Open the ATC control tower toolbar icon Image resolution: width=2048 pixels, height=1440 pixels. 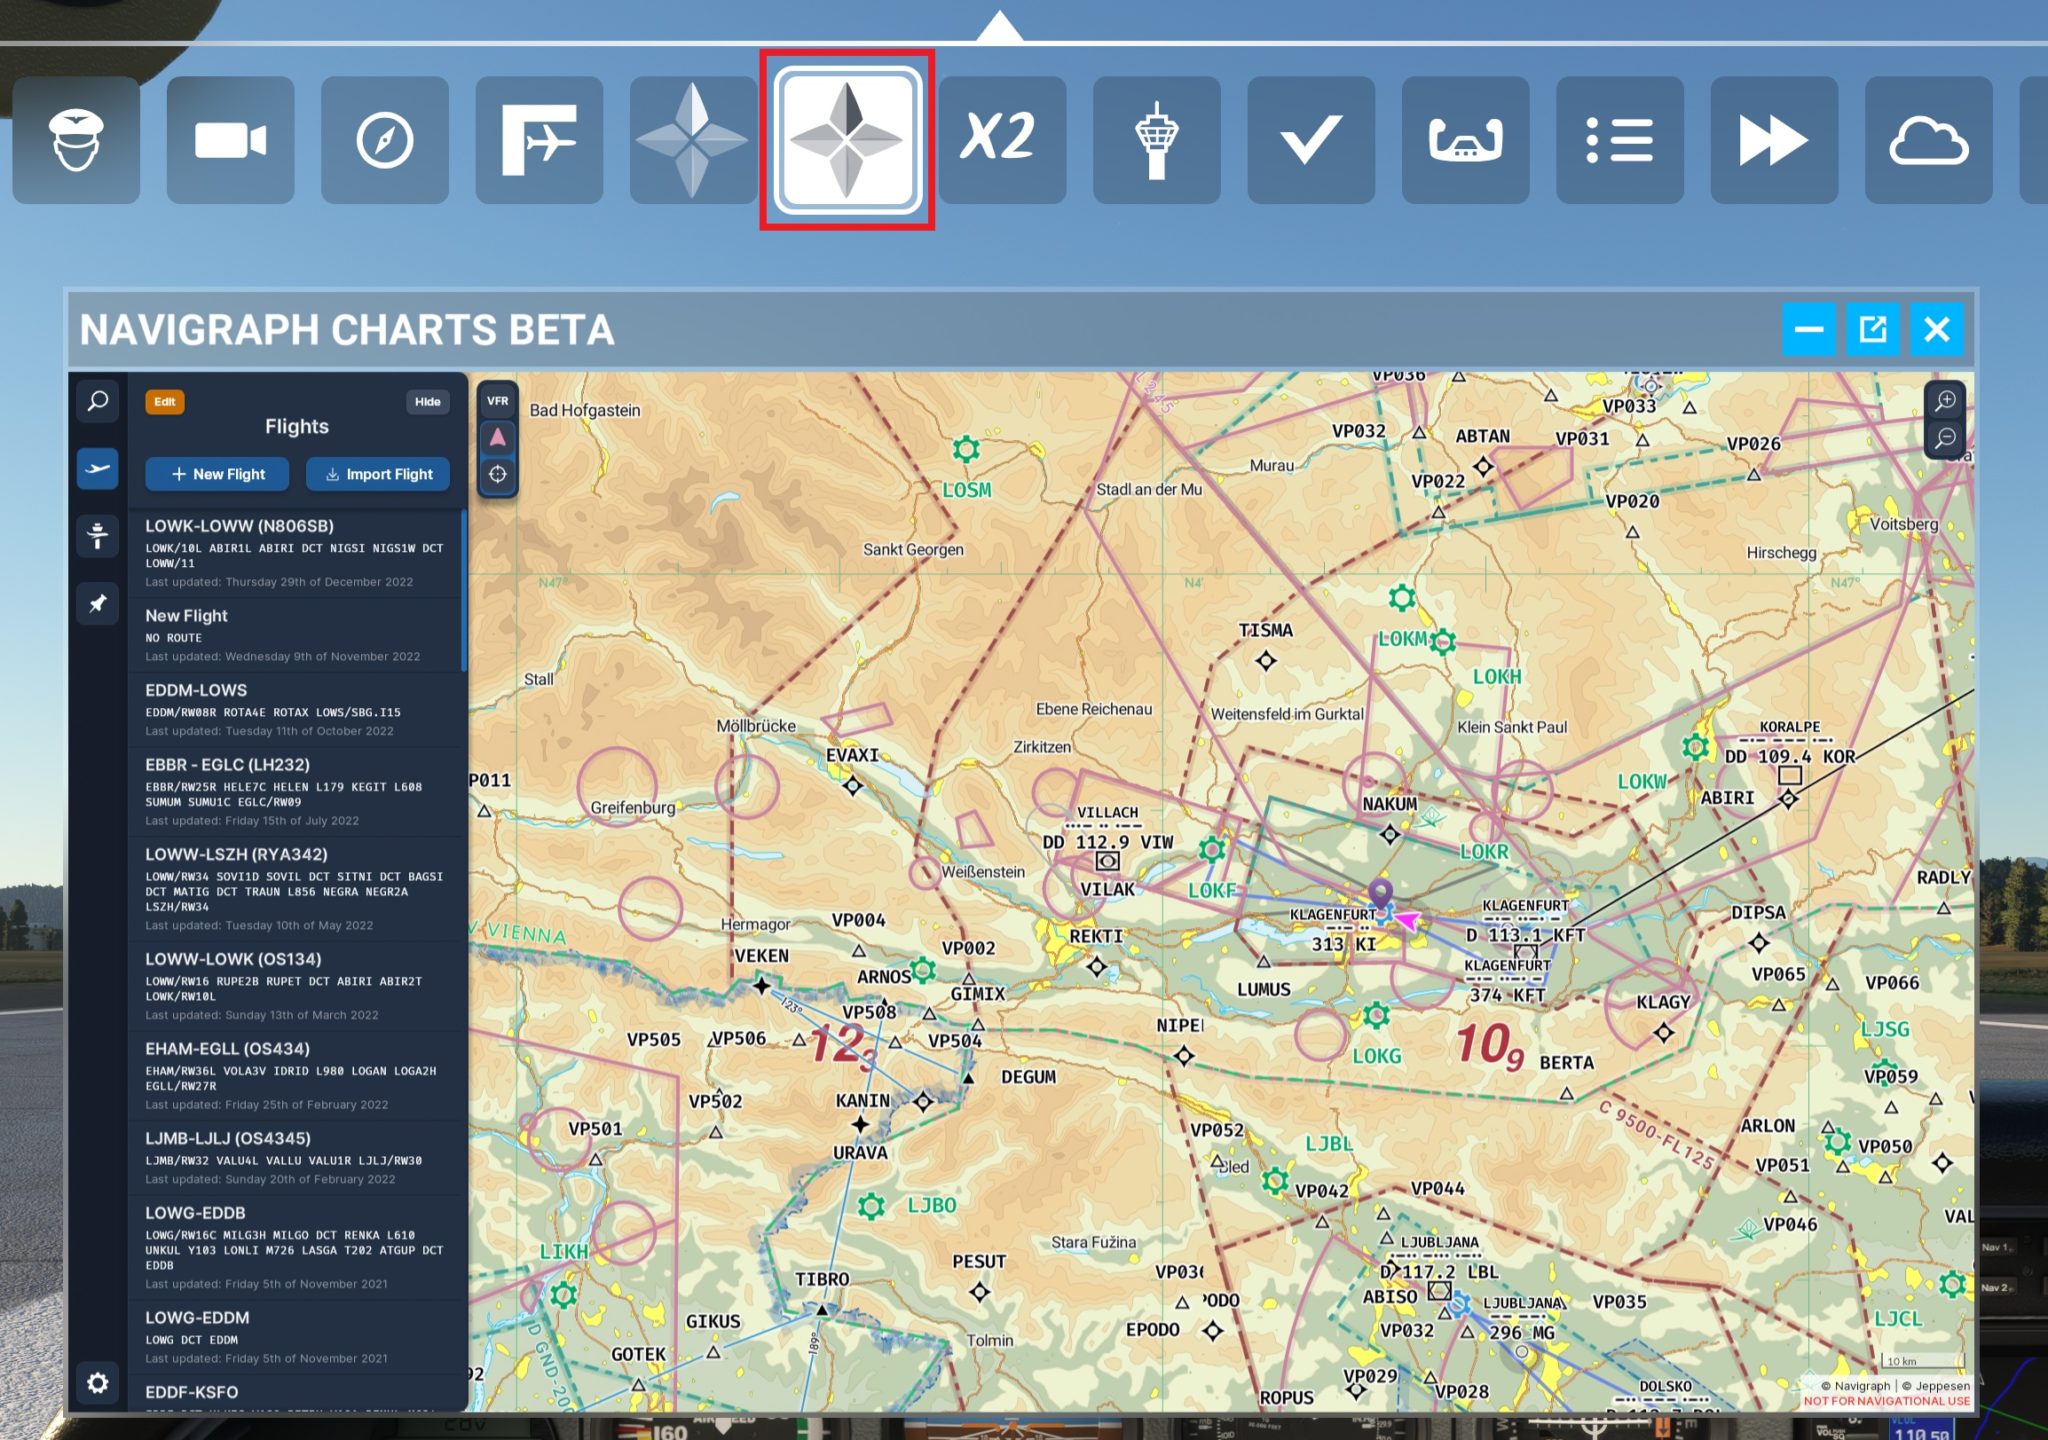pyautogui.click(x=1157, y=140)
